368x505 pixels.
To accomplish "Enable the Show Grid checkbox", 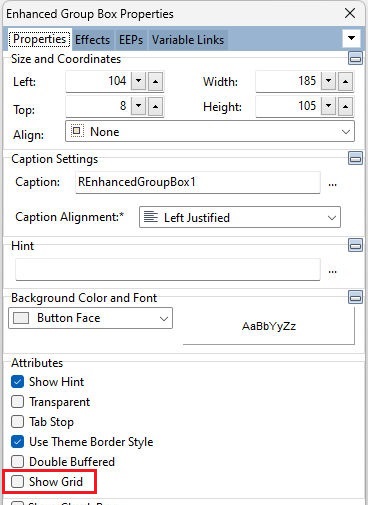I will pyautogui.click(x=17, y=482).
